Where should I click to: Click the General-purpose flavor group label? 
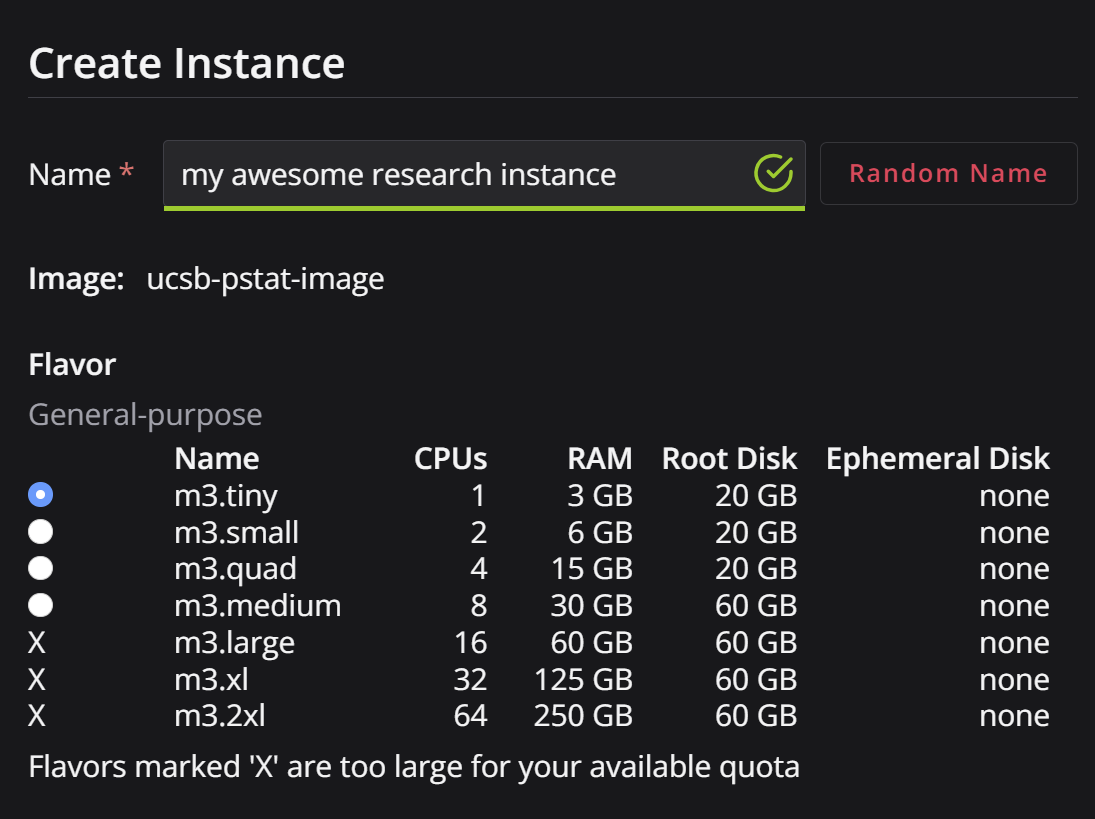click(145, 415)
